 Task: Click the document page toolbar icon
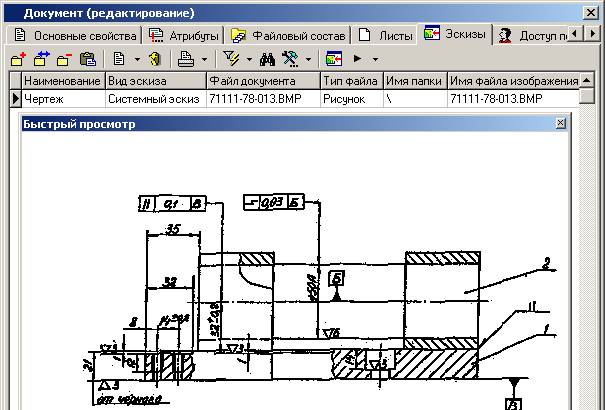(x=119, y=59)
